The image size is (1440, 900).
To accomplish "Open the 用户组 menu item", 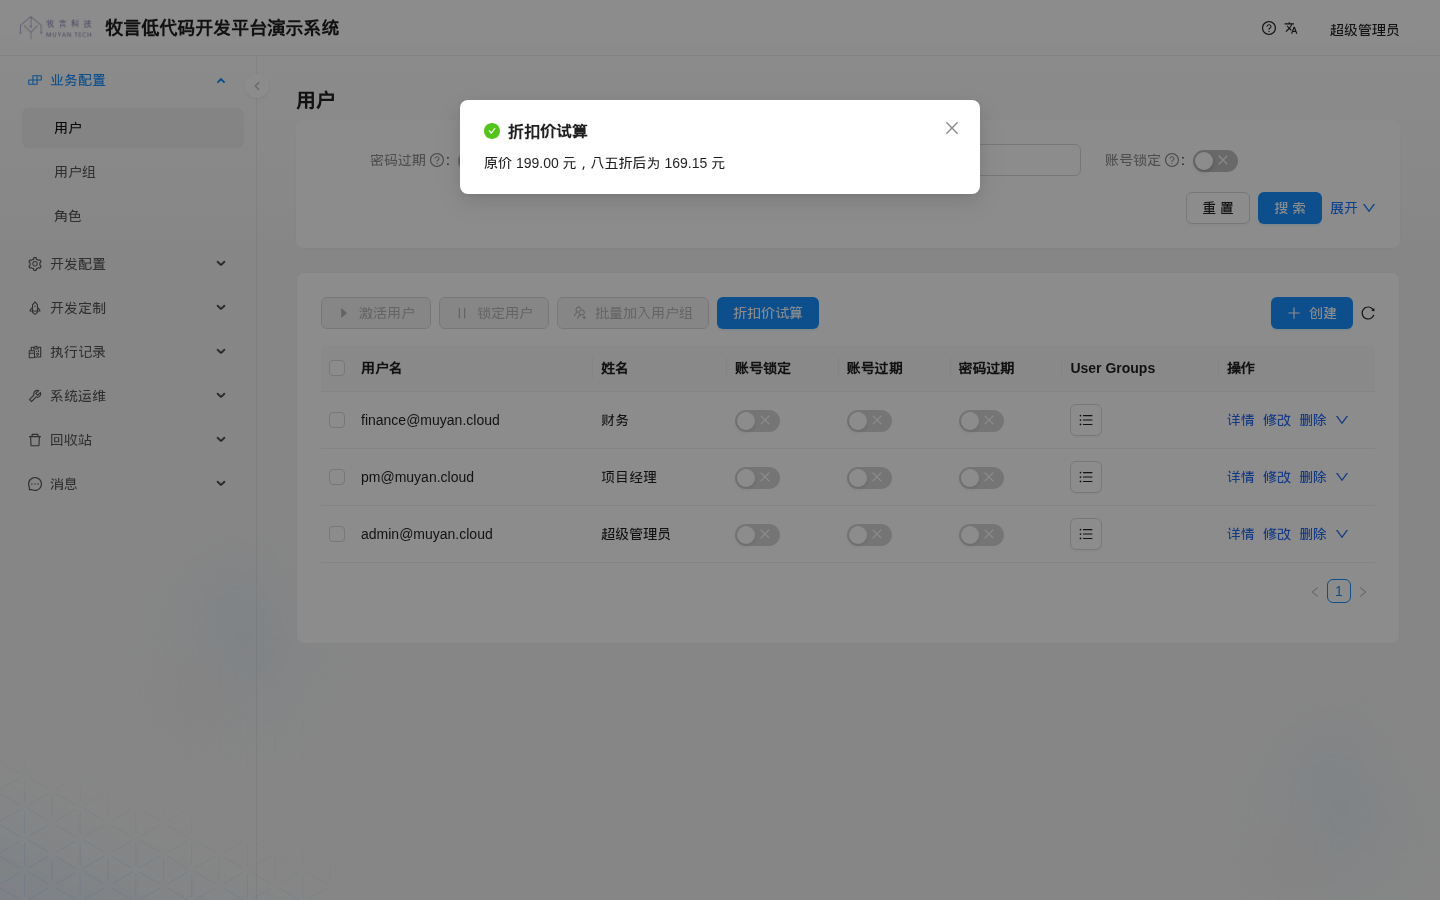I will [133, 172].
